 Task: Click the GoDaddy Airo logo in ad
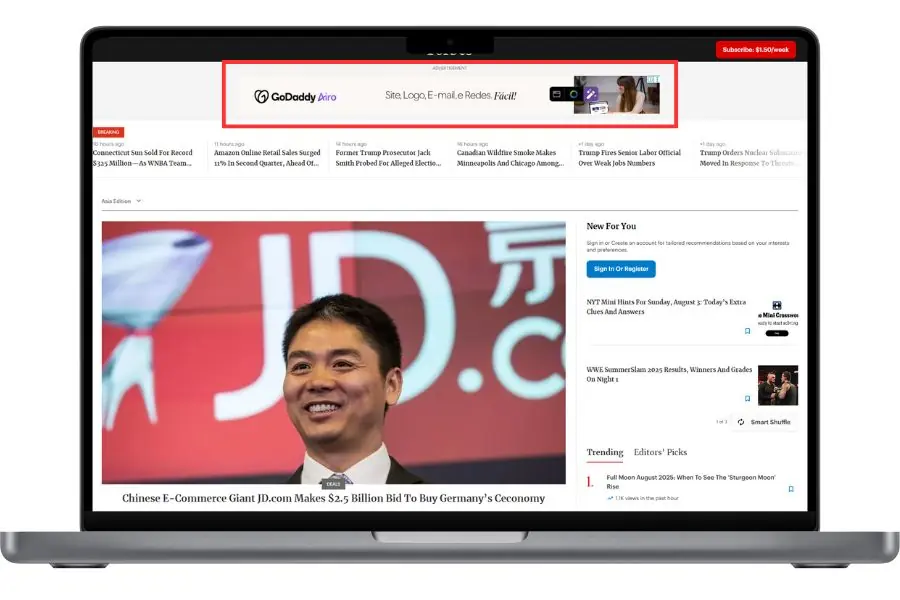click(295, 96)
